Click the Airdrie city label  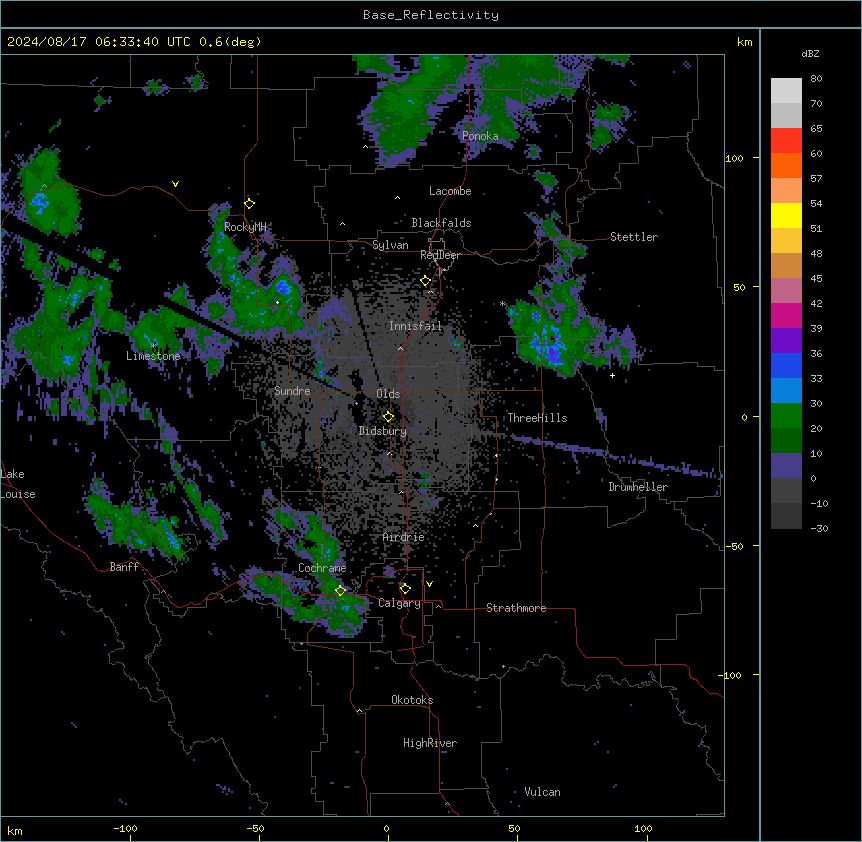[404, 538]
